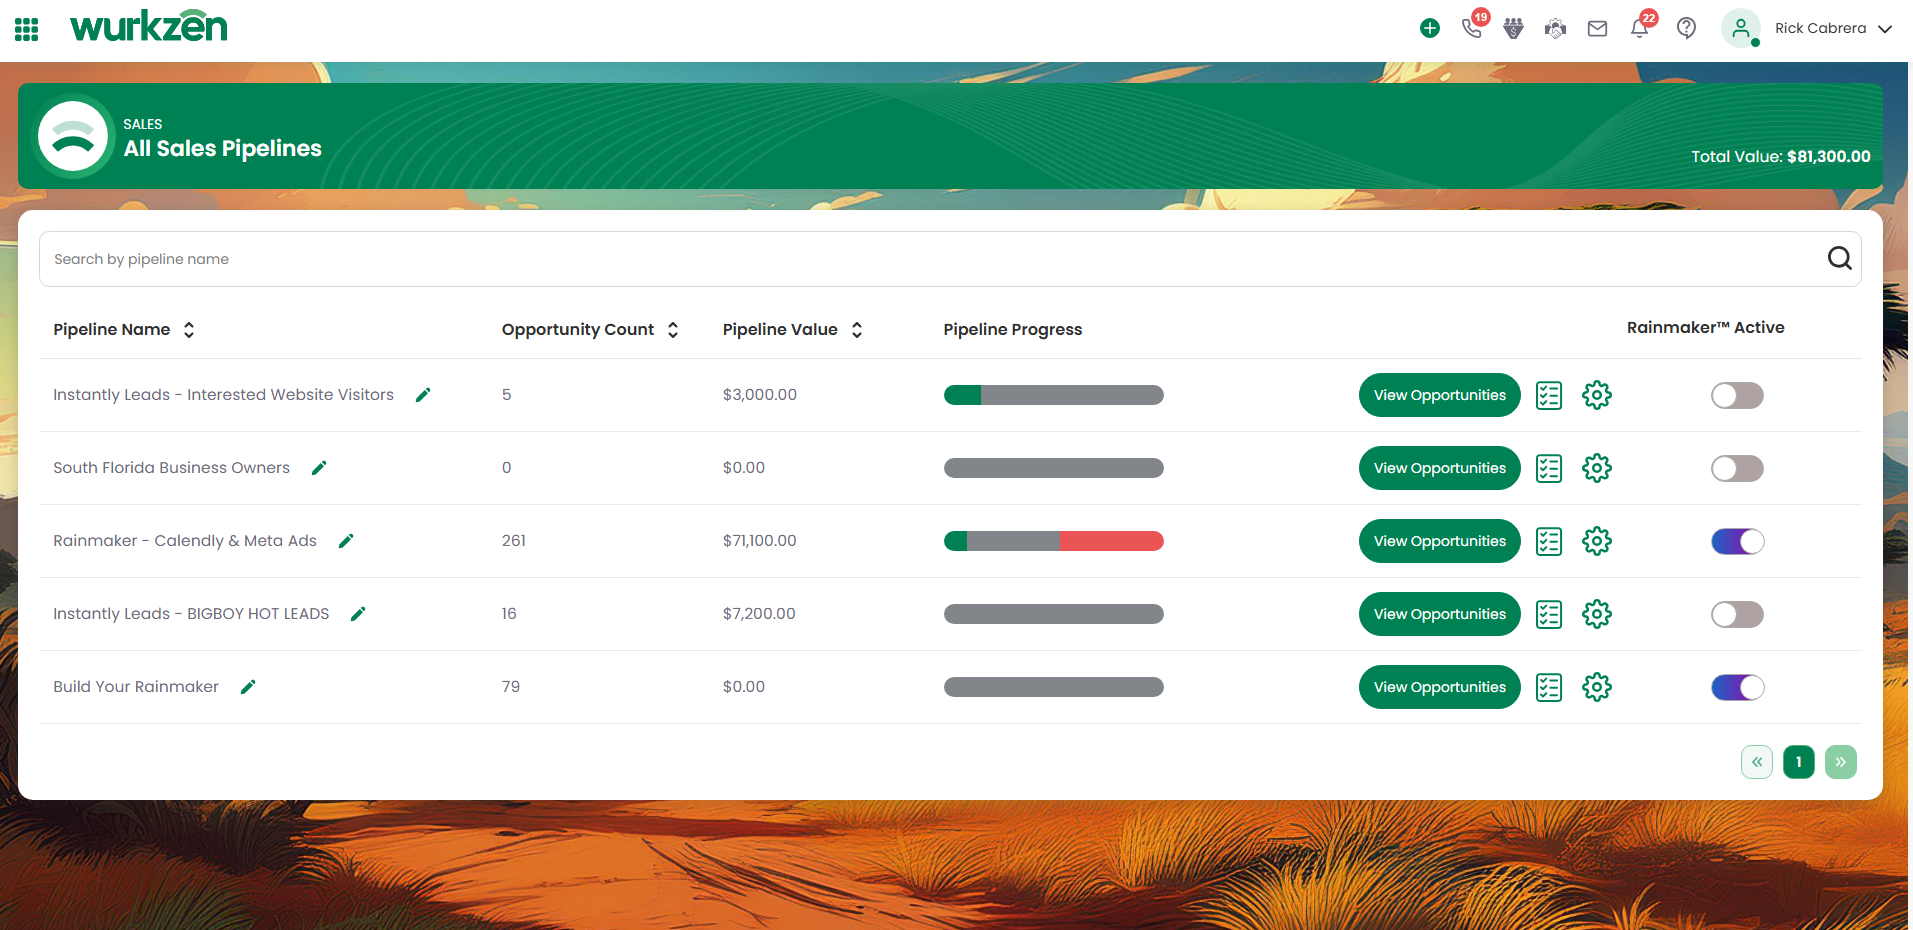The image size is (1913, 930).
Task: Open the mail envelope icon
Action: pyautogui.click(x=1597, y=28)
